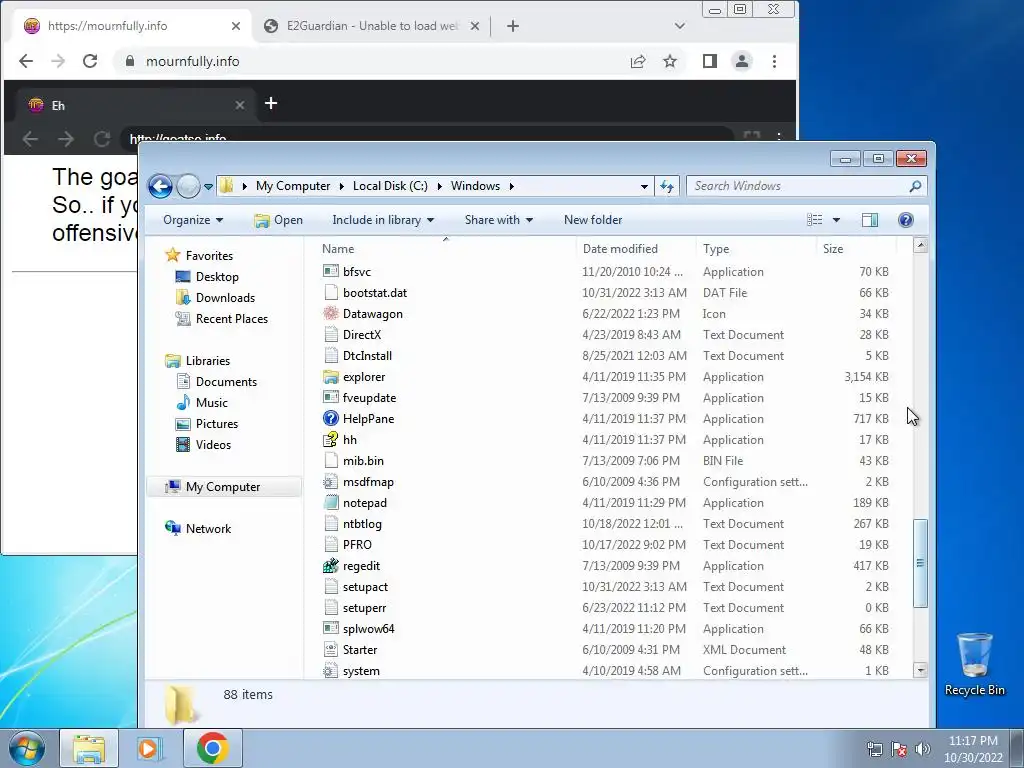Select the msdfmap configuration file icon
The height and width of the screenshot is (768, 1024).
[331, 482]
